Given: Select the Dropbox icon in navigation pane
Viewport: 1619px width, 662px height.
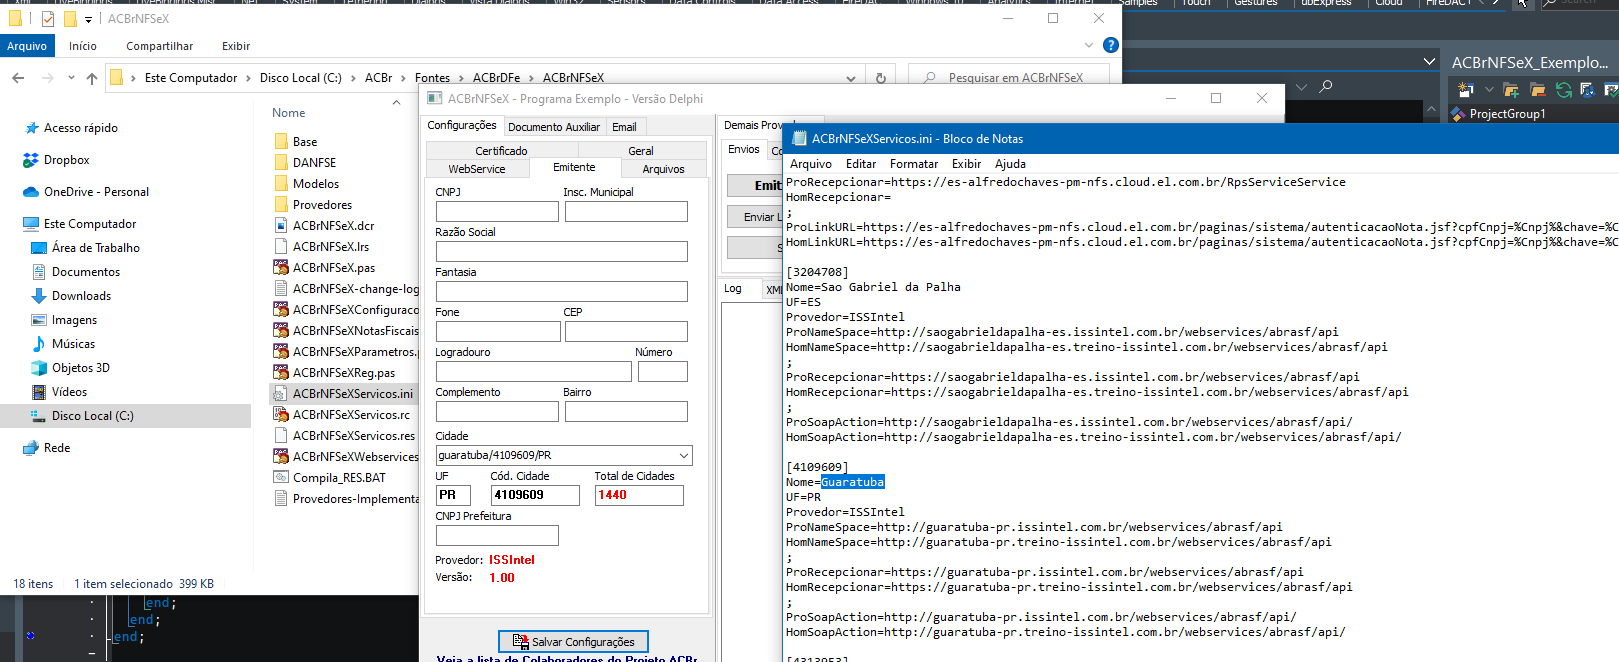Looking at the screenshot, I should pyautogui.click(x=30, y=160).
